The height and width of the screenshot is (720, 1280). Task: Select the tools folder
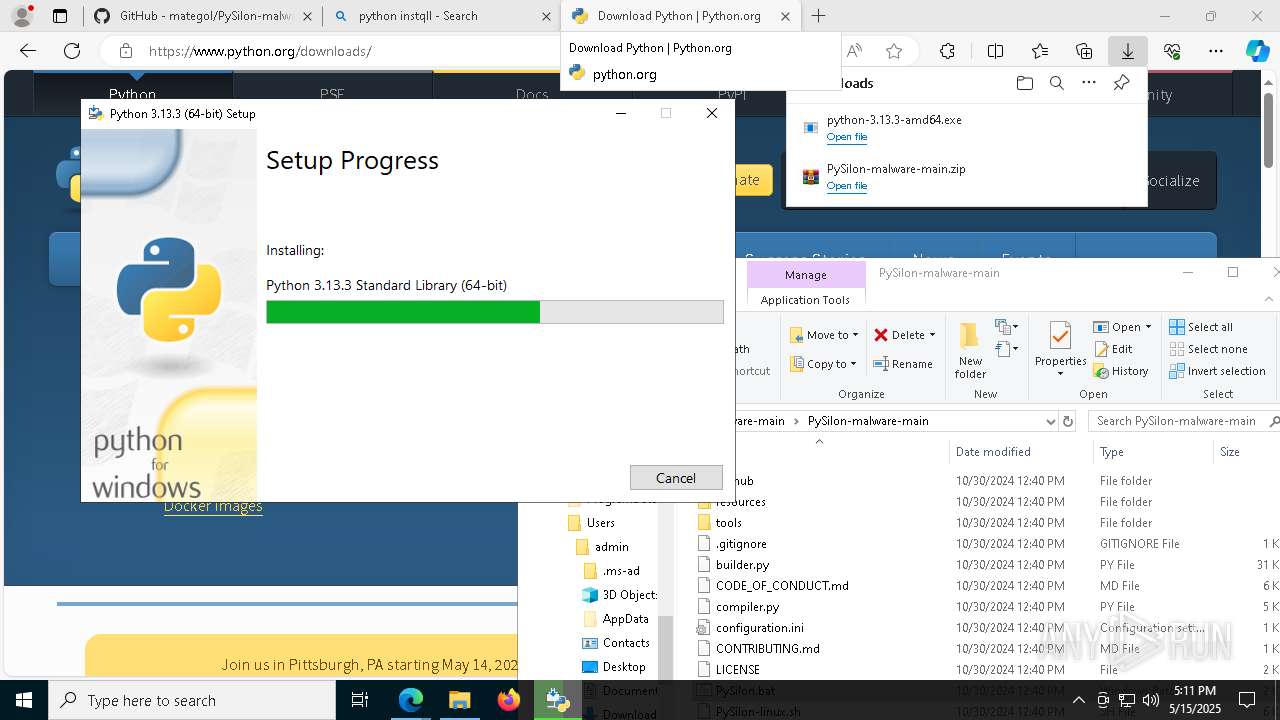(x=728, y=523)
